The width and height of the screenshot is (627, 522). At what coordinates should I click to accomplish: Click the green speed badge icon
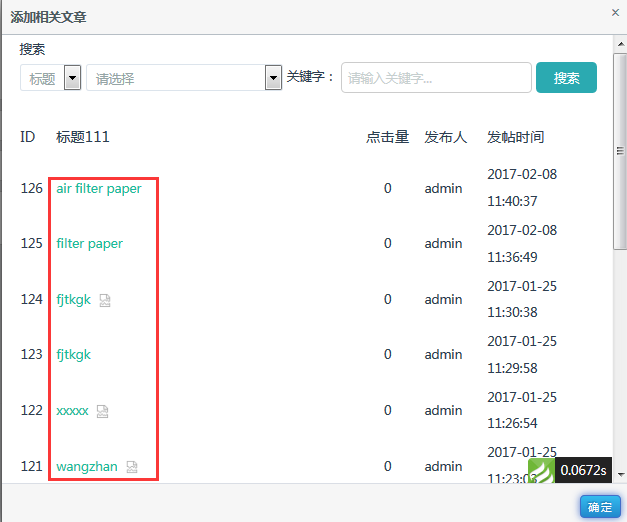(x=541, y=470)
